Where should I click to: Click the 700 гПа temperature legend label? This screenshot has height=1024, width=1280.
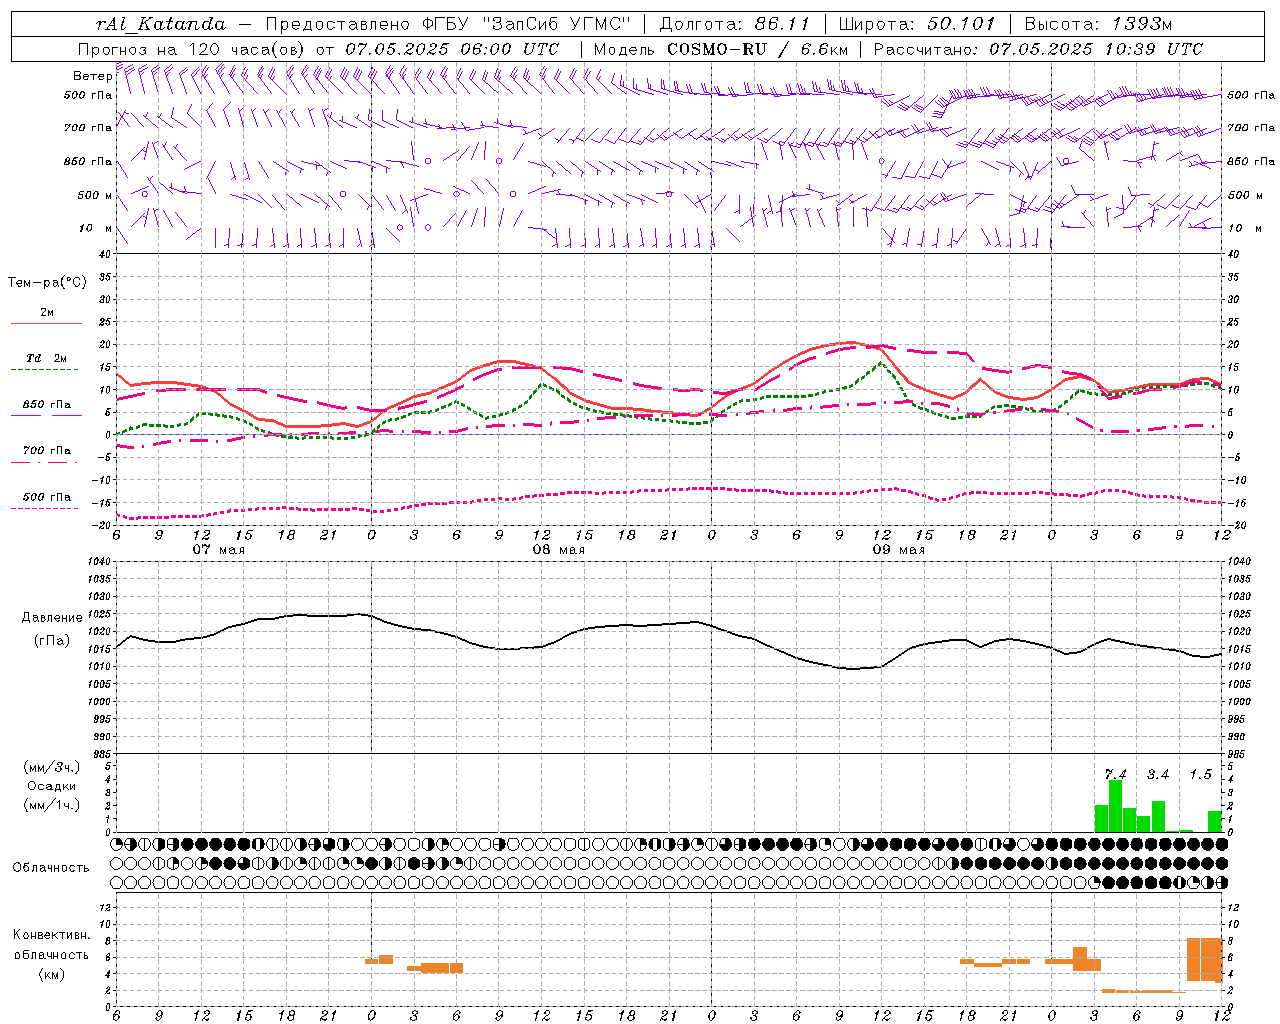click(x=47, y=450)
